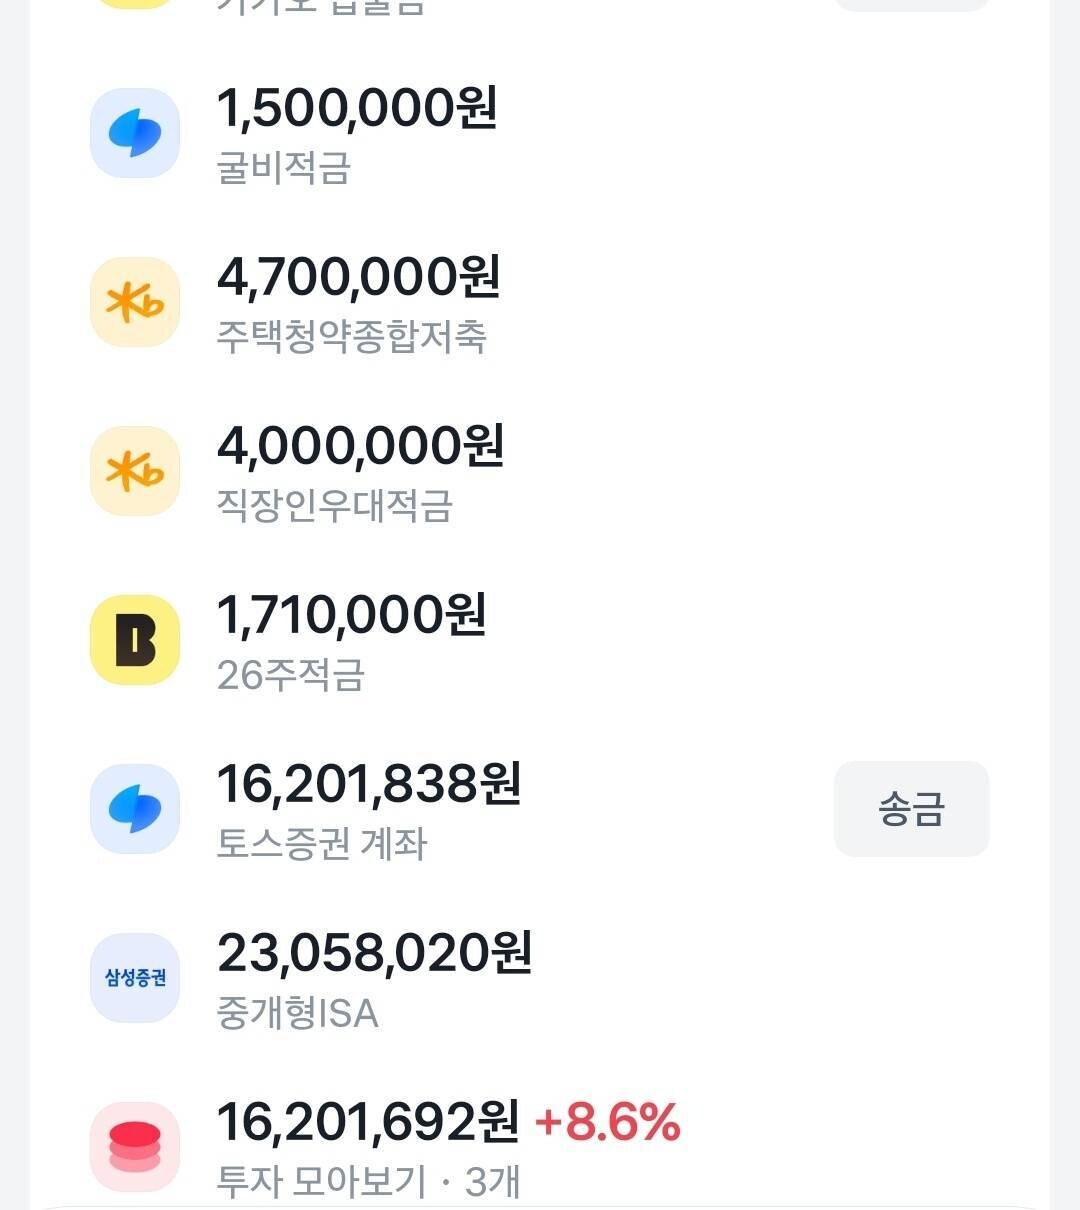Screen dimensions: 1080x1210
Task: Click the +8.6% return indicator
Action: point(608,1122)
